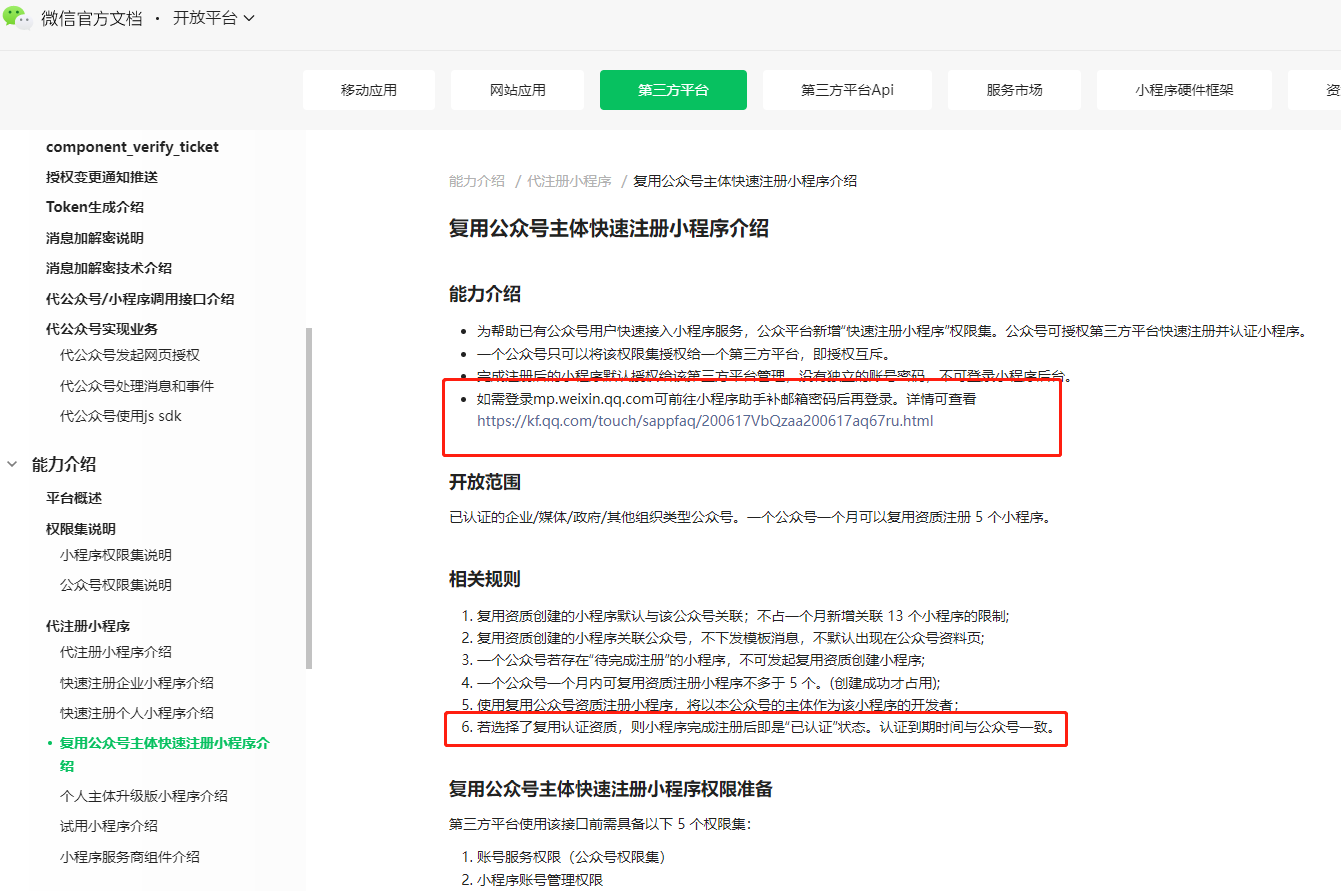Open 代公众号处理消息和事件 page
This screenshot has width=1341, height=891.
(x=137, y=386)
